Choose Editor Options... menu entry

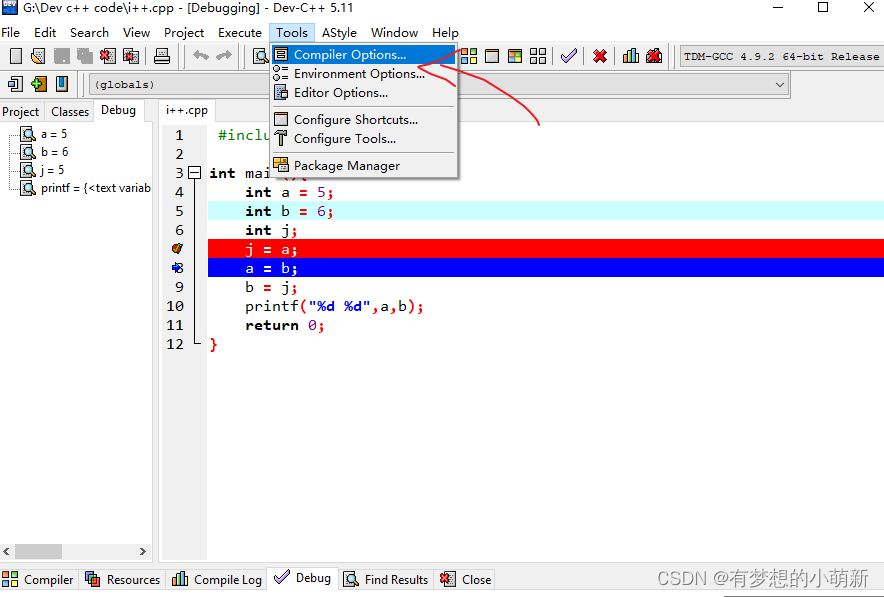[364, 93]
